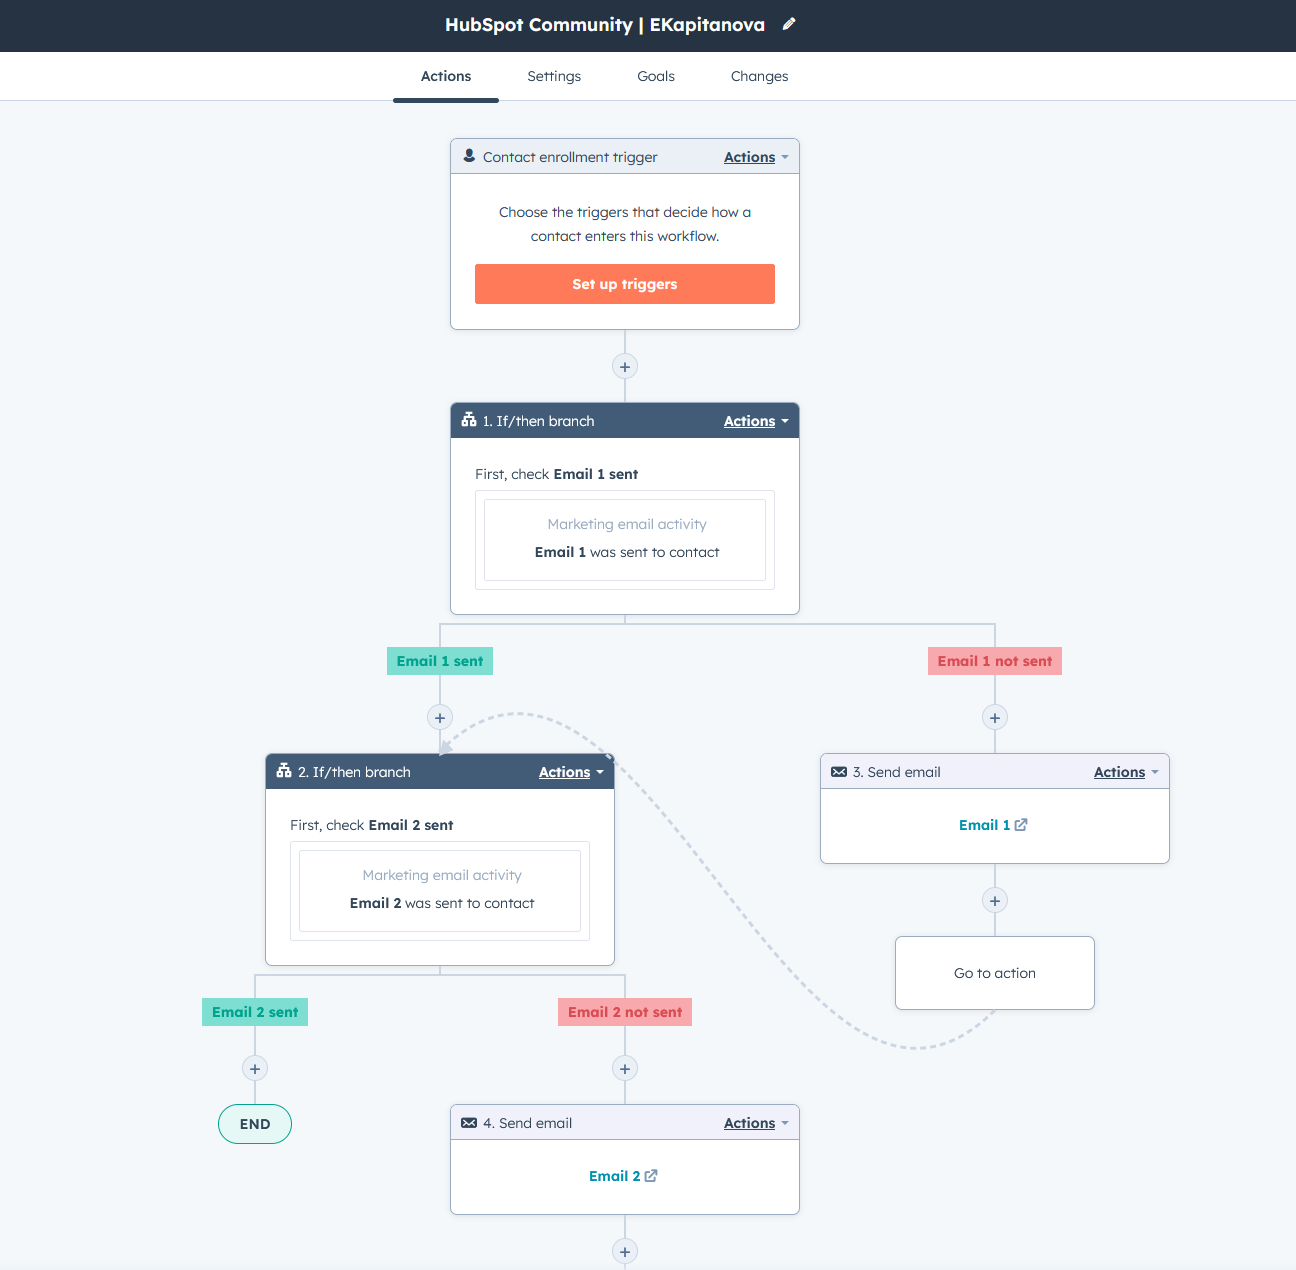Viewport: 1296px width, 1270px height.
Task: Click the pencil icon to rename the workflow
Action: tap(789, 24)
